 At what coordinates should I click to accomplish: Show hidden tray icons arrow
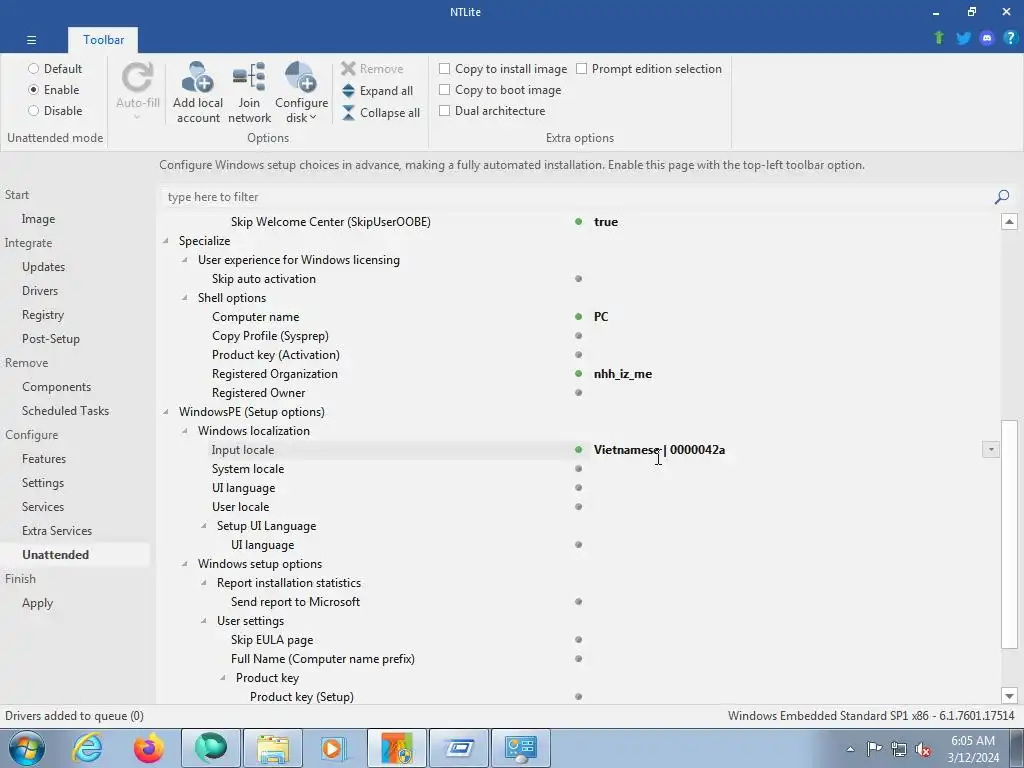(850, 749)
